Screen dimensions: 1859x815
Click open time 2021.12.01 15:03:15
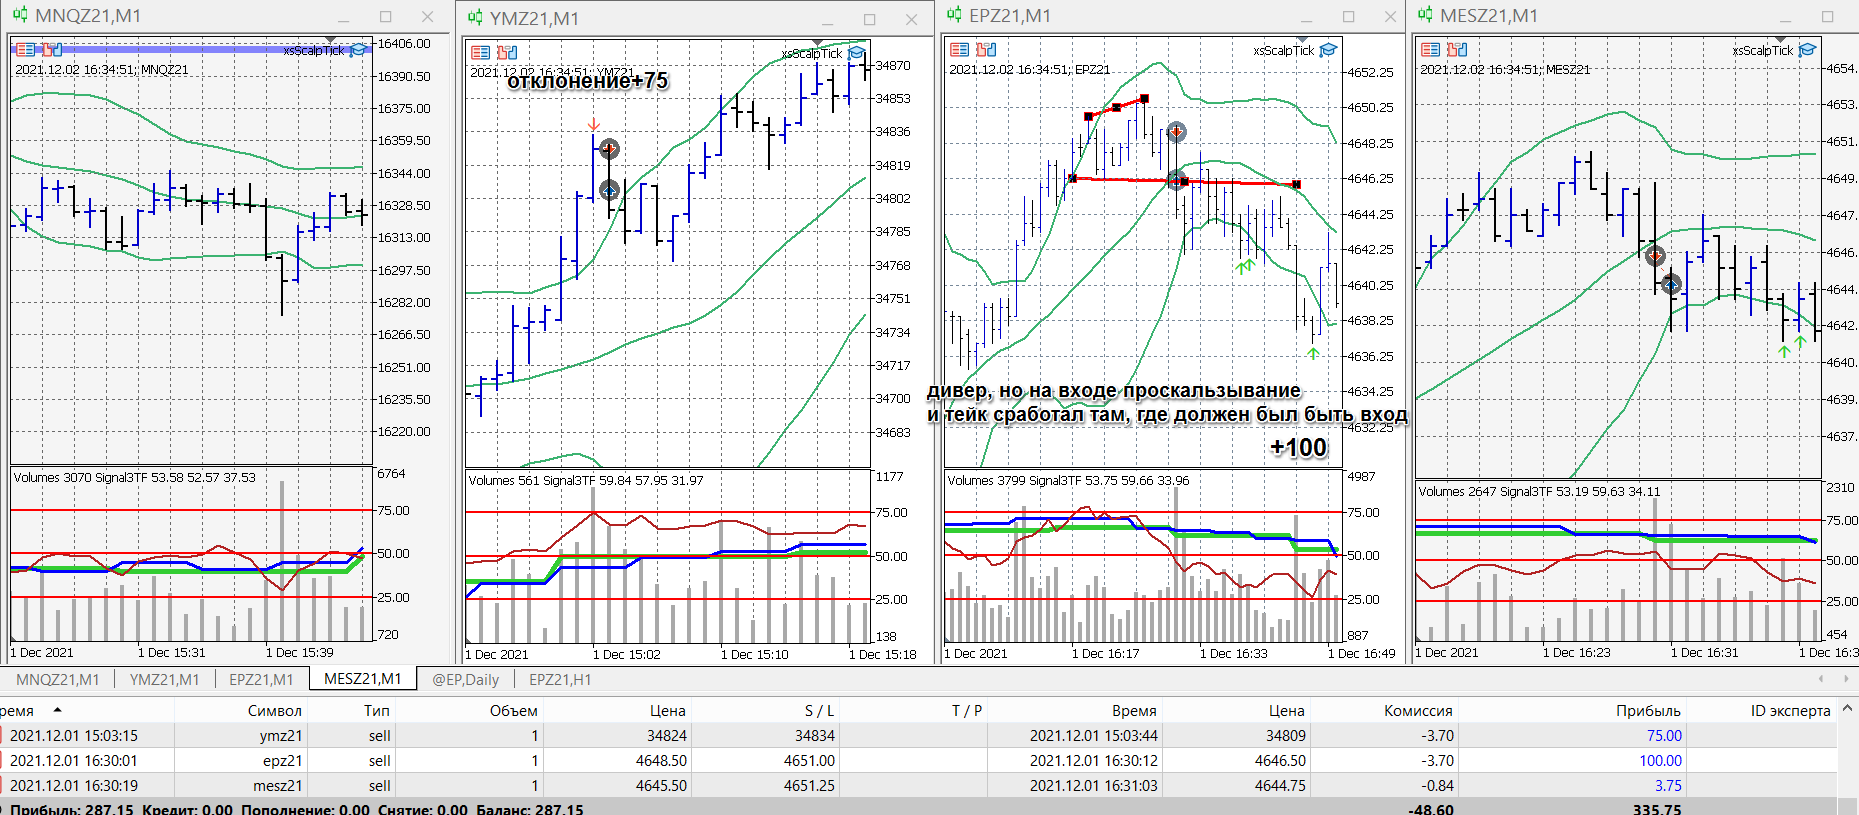click(74, 735)
